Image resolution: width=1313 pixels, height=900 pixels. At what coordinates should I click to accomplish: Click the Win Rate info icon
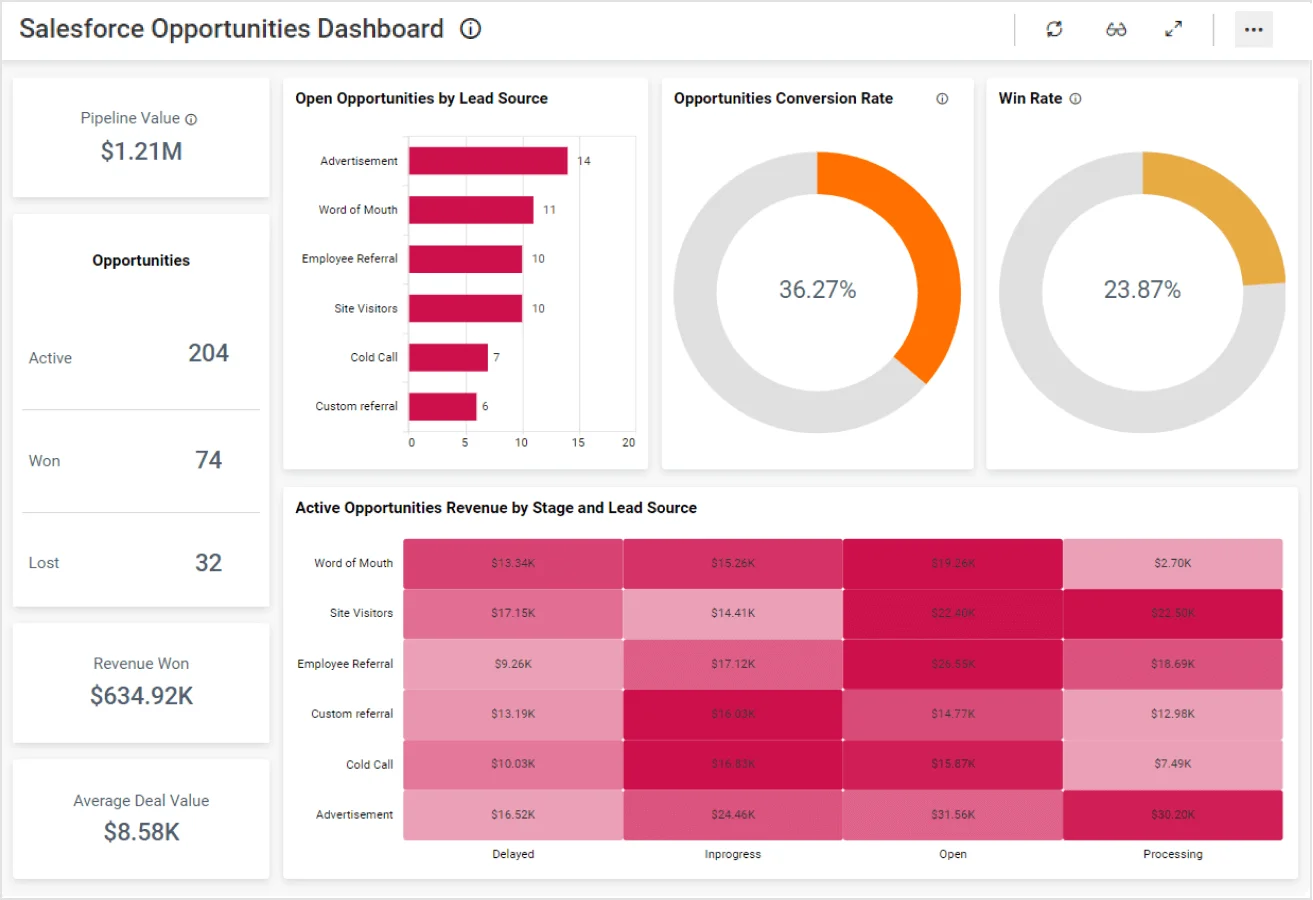coord(1076,99)
